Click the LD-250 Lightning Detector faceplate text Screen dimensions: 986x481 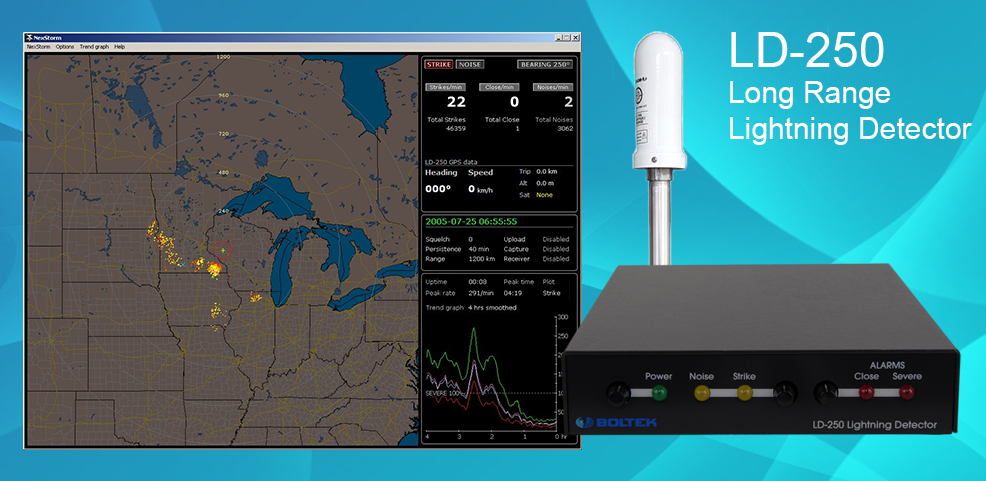click(x=877, y=425)
